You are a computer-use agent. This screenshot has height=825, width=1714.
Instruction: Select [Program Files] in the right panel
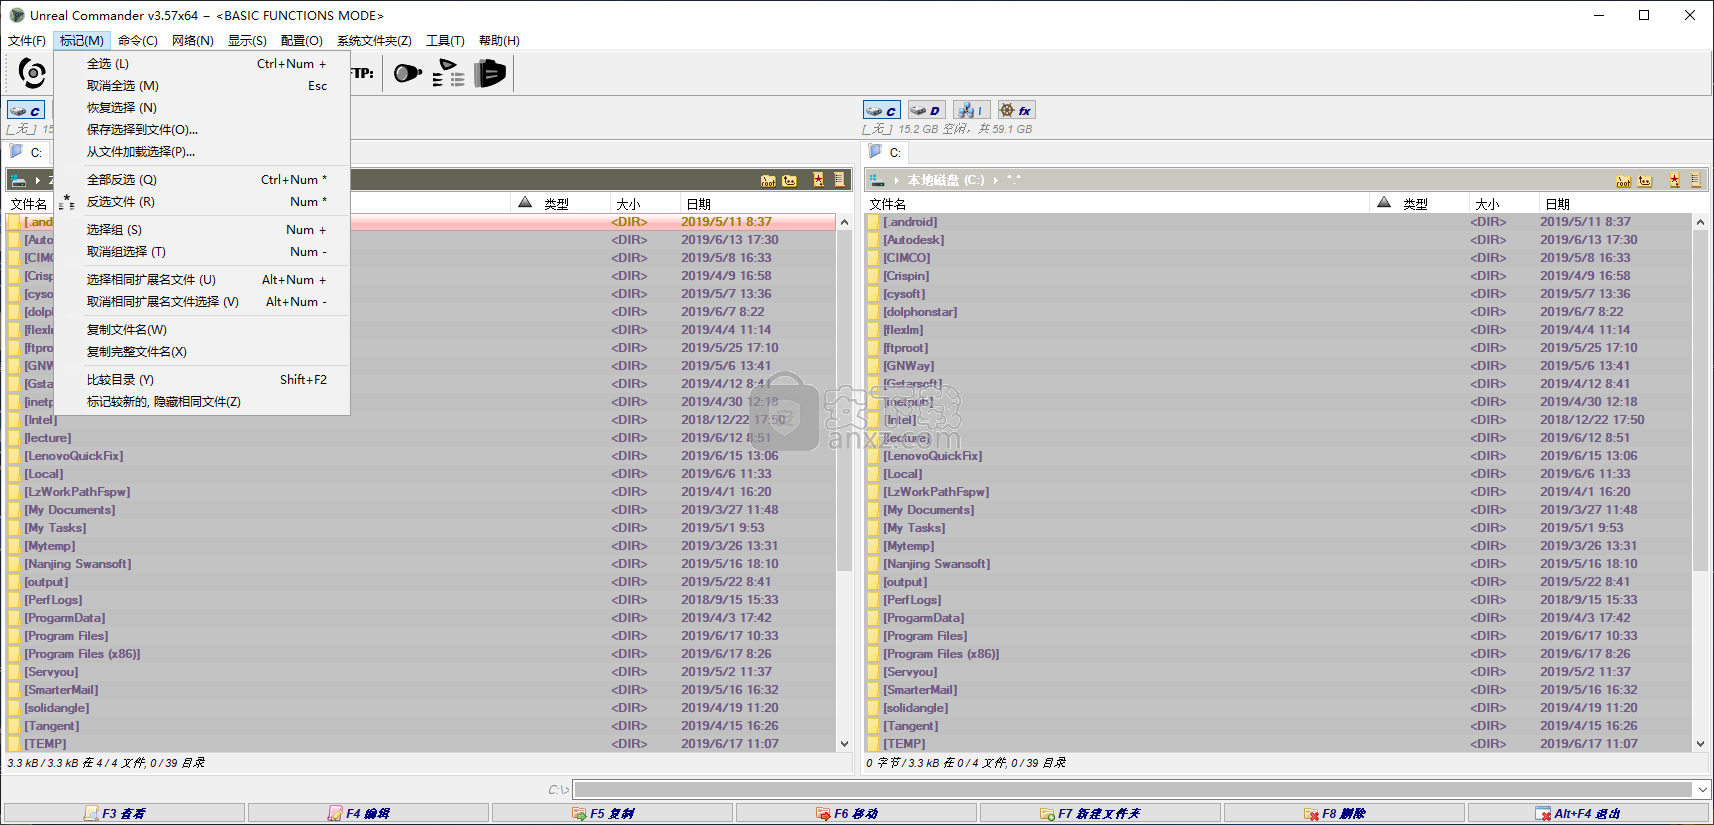click(925, 636)
